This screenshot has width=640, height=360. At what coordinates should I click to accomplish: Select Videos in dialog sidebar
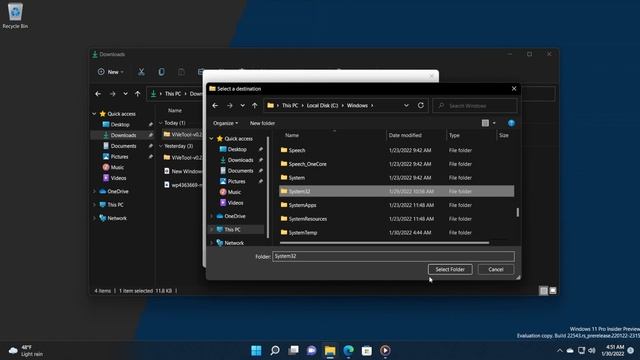(235, 202)
